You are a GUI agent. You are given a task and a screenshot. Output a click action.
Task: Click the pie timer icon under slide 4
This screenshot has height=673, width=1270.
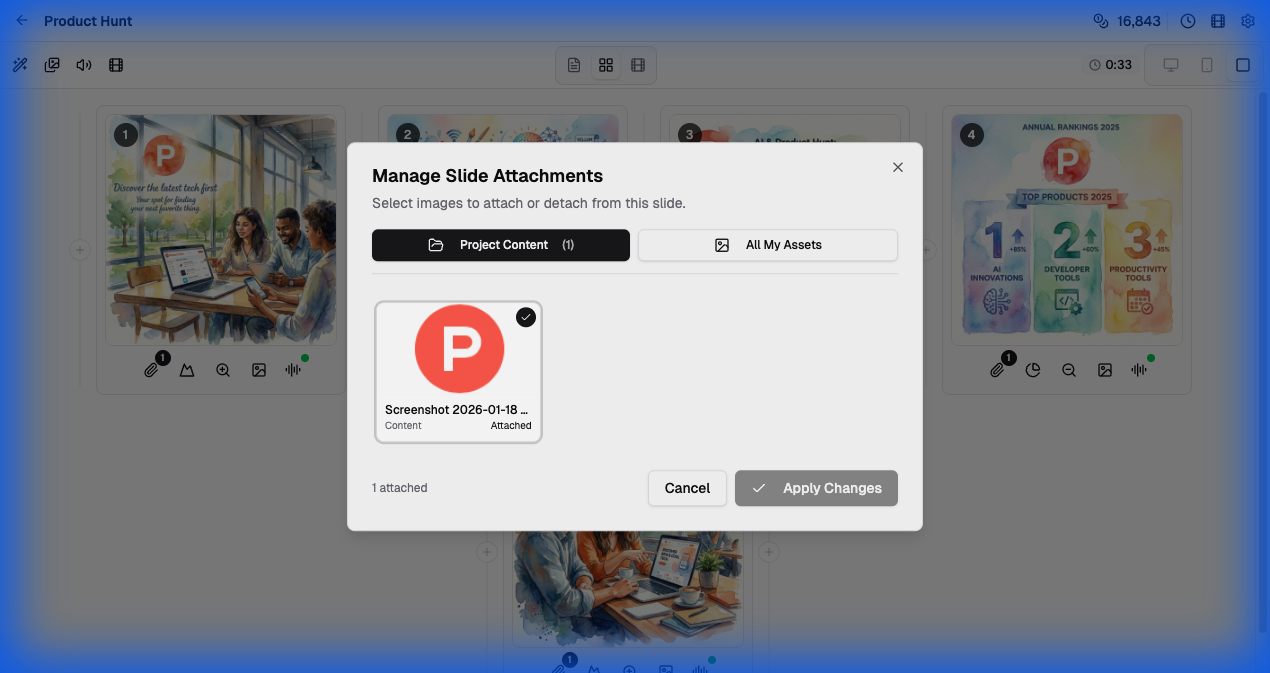(x=1033, y=370)
